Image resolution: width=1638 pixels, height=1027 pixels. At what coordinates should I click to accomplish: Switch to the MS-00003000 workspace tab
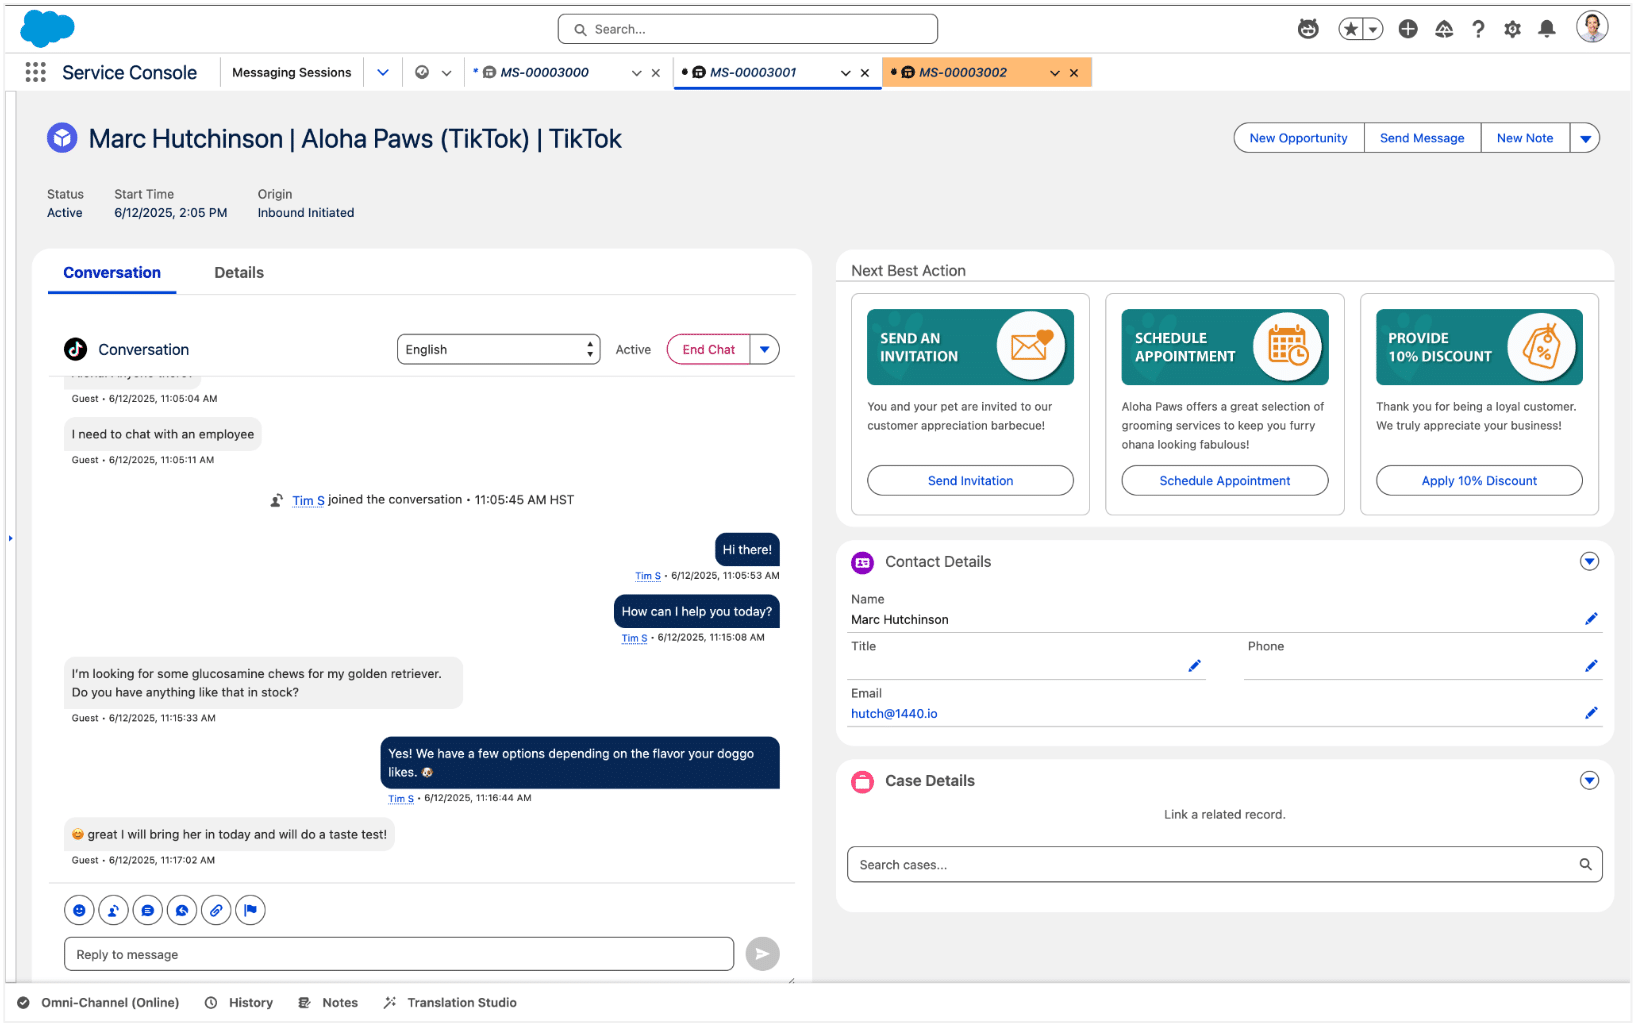click(x=545, y=72)
